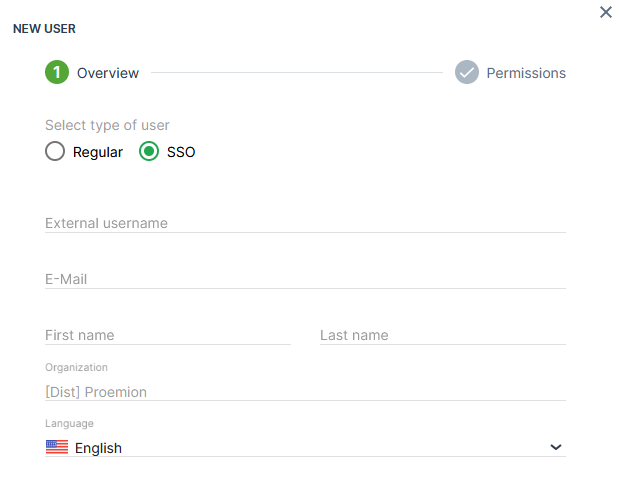The height and width of the screenshot is (483, 619).
Task: Click the Select type of user label
Action: click(x=107, y=126)
